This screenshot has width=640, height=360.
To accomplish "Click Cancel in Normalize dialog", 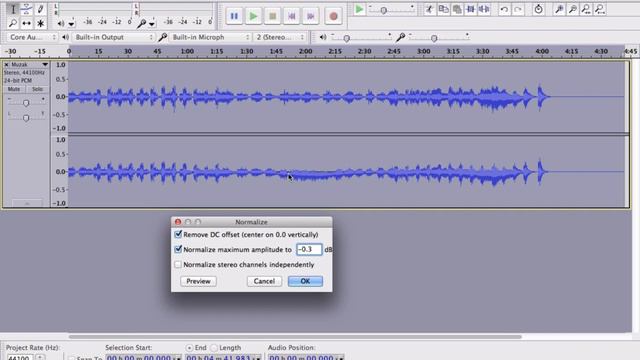I will tap(264, 281).
